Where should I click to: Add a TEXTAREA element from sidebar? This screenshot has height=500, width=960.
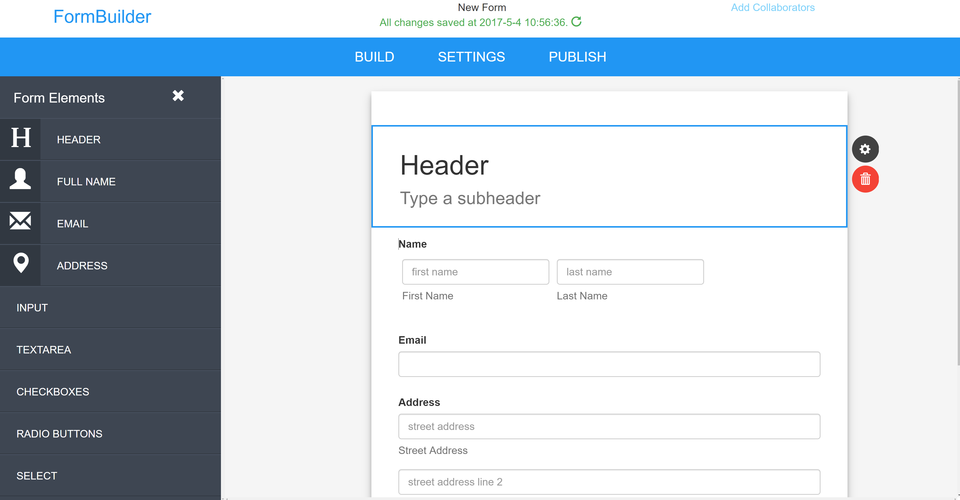tap(44, 350)
